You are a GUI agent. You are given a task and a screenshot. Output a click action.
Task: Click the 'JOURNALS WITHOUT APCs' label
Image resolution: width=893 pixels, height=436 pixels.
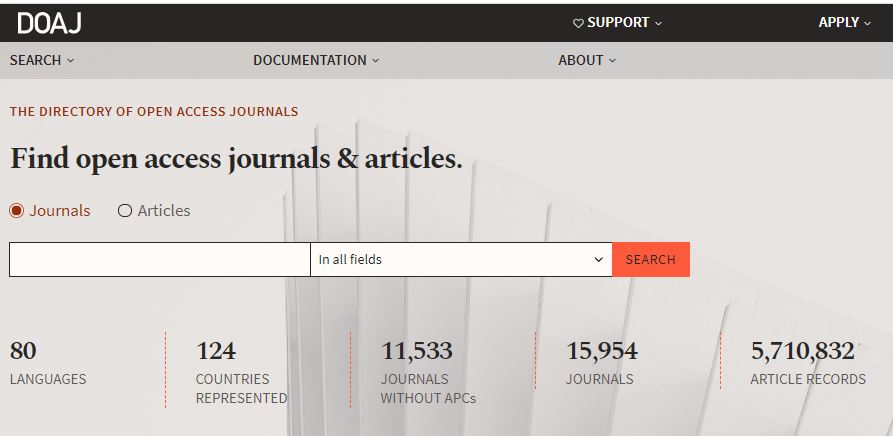pos(428,389)
